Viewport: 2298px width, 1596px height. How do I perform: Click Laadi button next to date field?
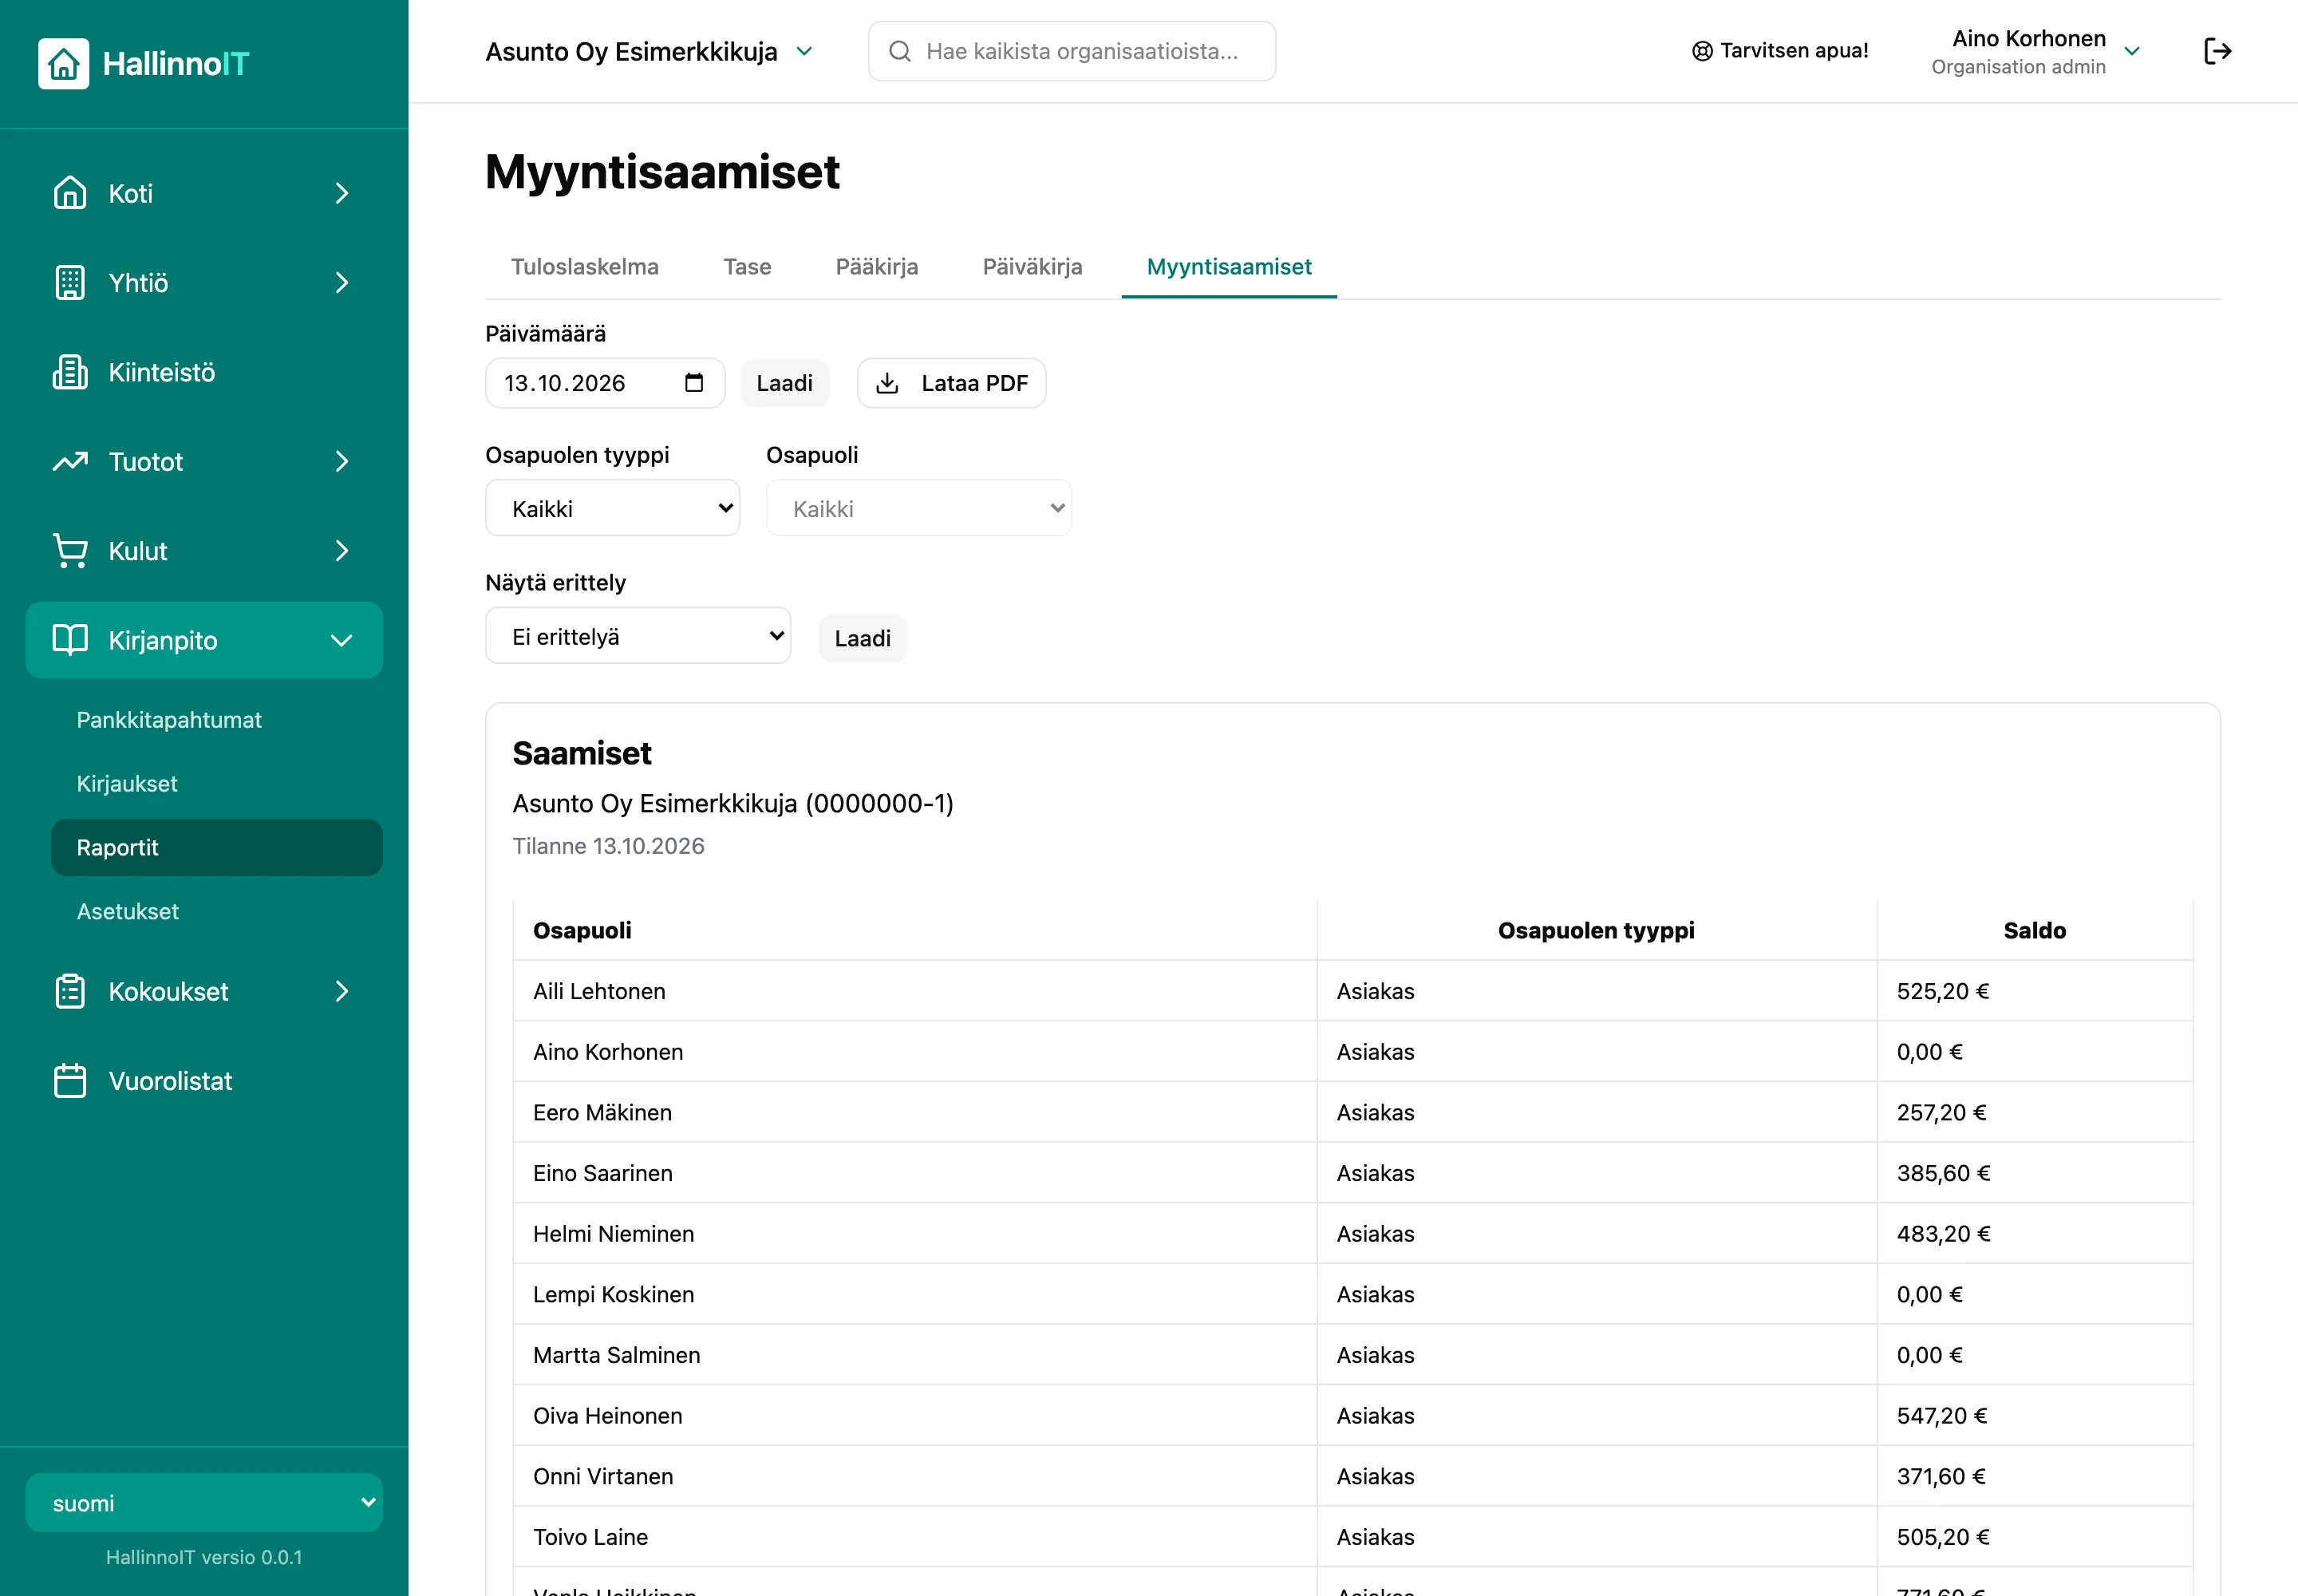click(785, 383)
